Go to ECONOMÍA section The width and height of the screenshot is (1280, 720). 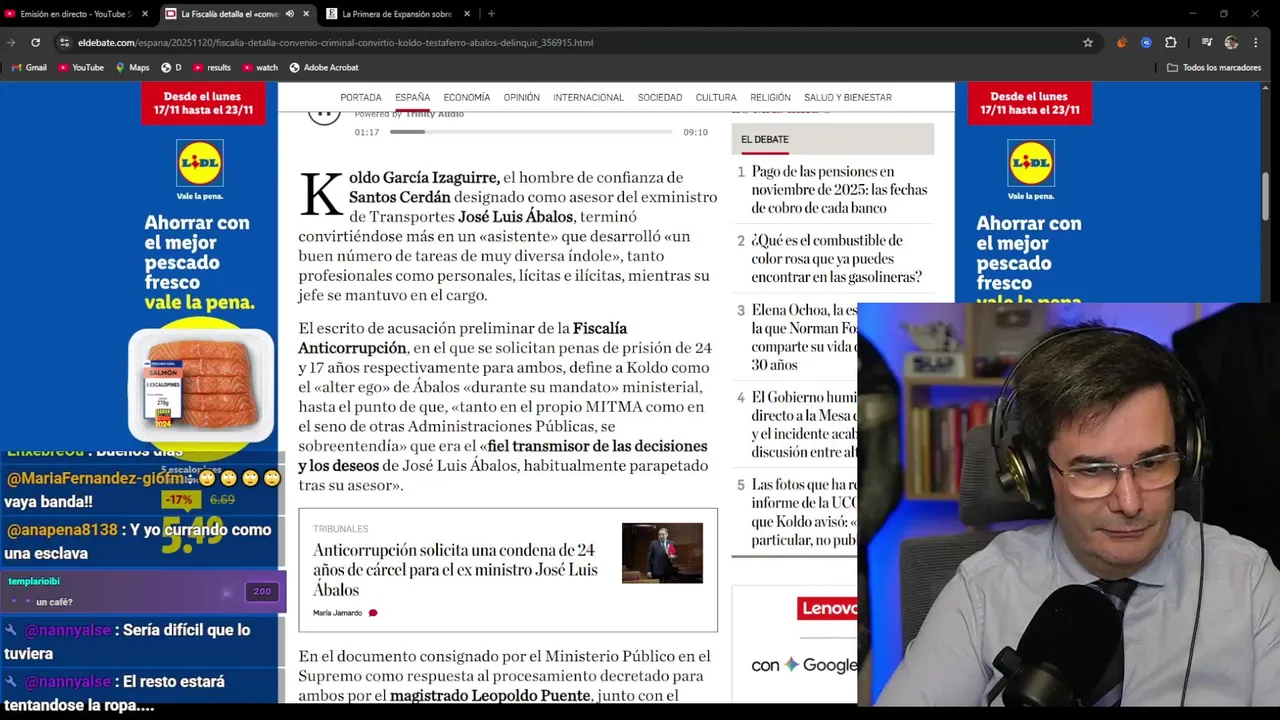click(x=467, y=98)
